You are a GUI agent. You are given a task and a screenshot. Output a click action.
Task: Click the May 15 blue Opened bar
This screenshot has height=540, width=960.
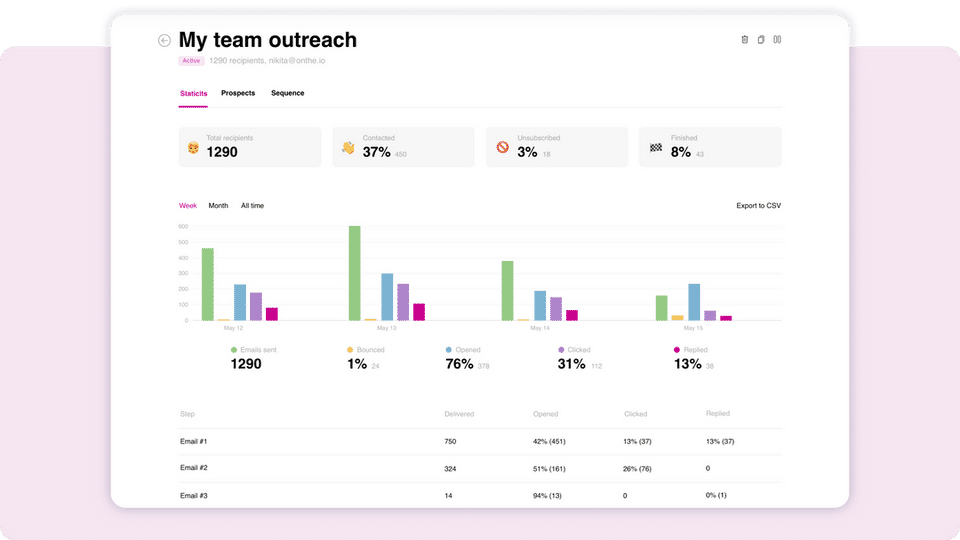click(x=694, y=302)
